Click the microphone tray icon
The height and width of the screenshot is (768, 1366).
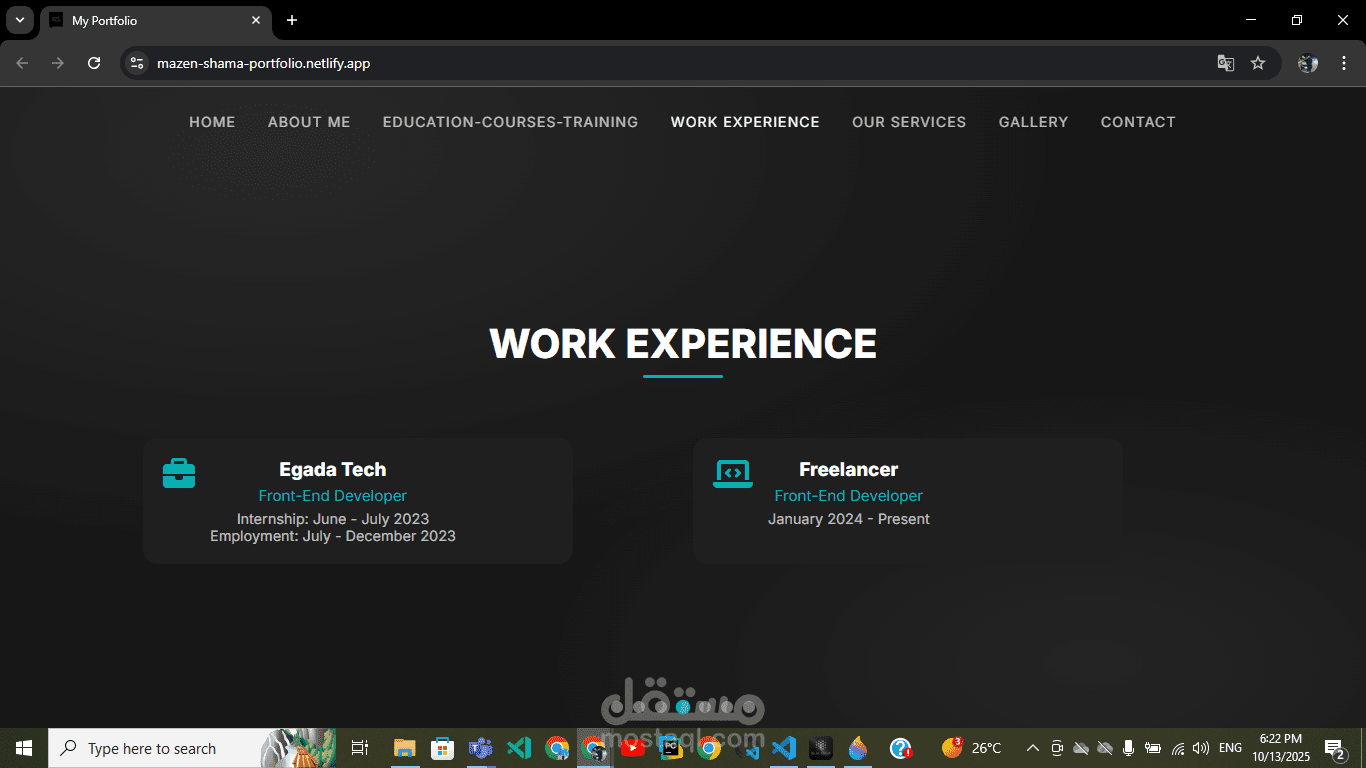[1129, 748]
